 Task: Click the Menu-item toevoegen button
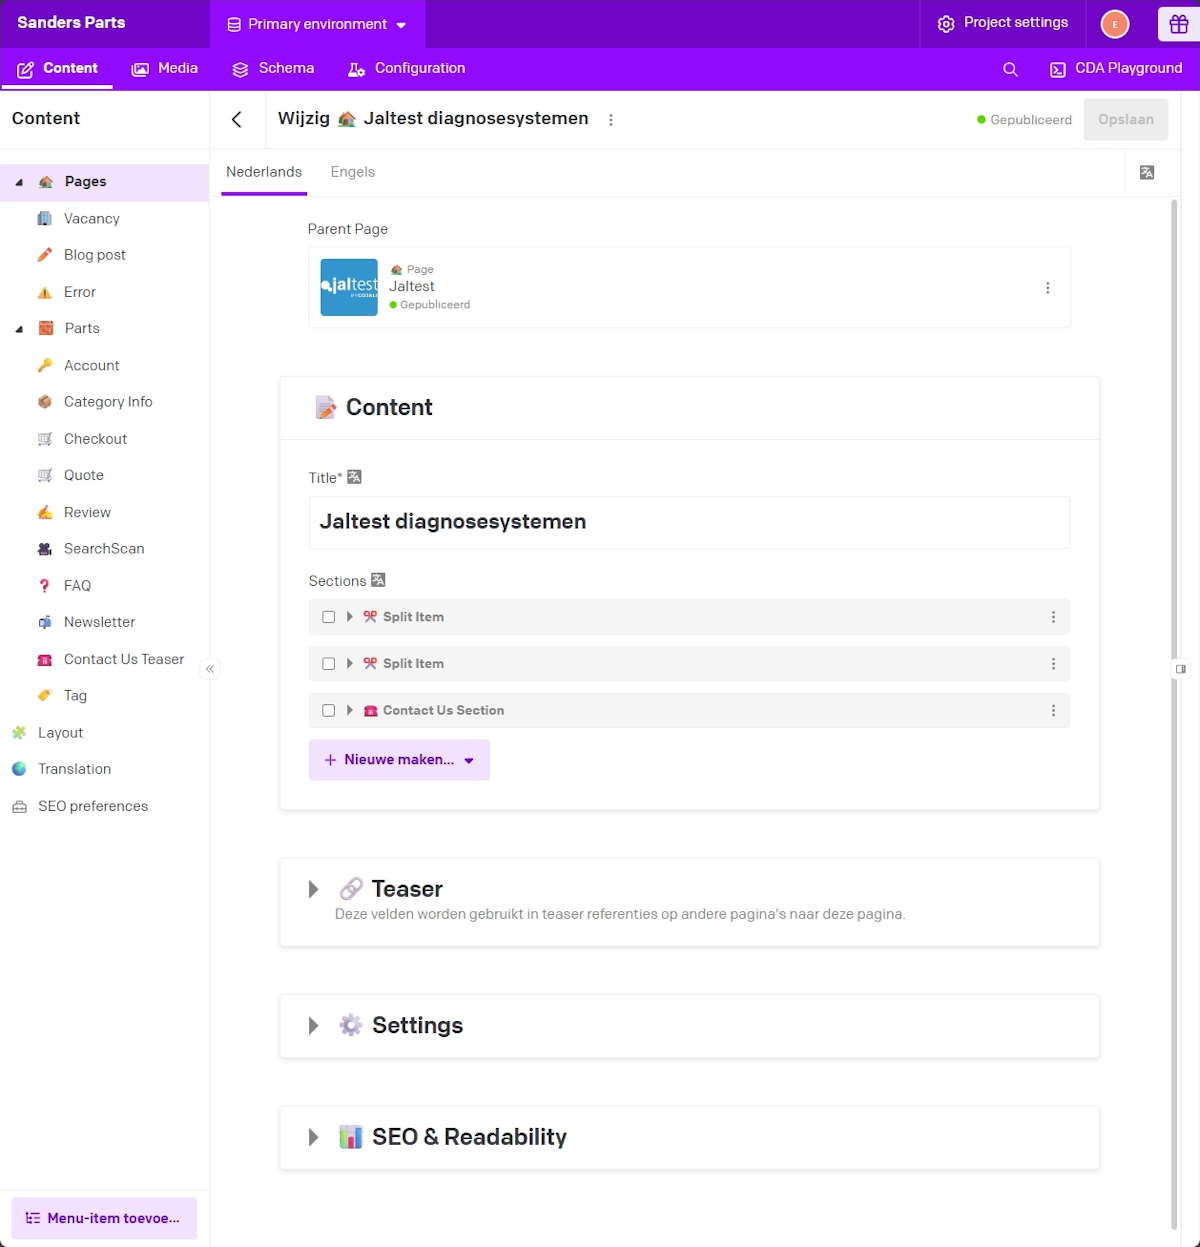point(104,1218)
